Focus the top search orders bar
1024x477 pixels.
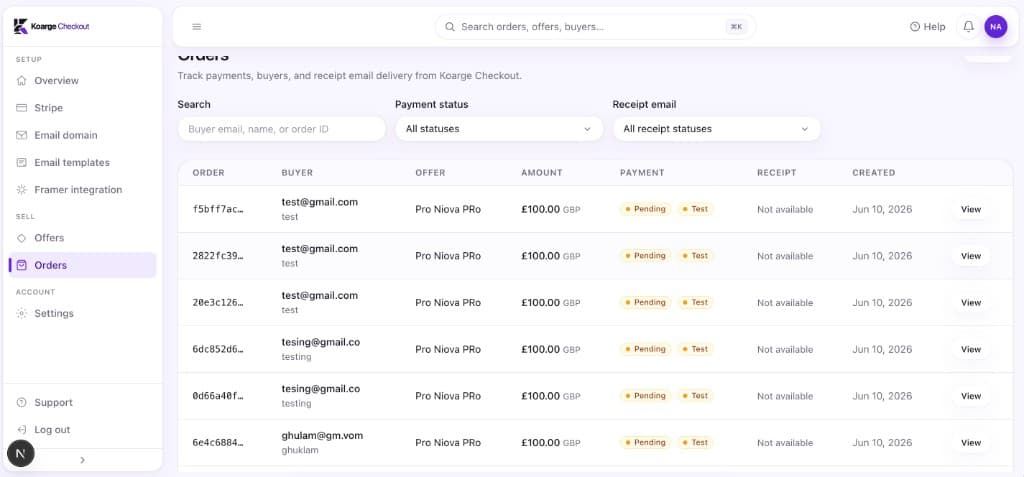(595, 27)
